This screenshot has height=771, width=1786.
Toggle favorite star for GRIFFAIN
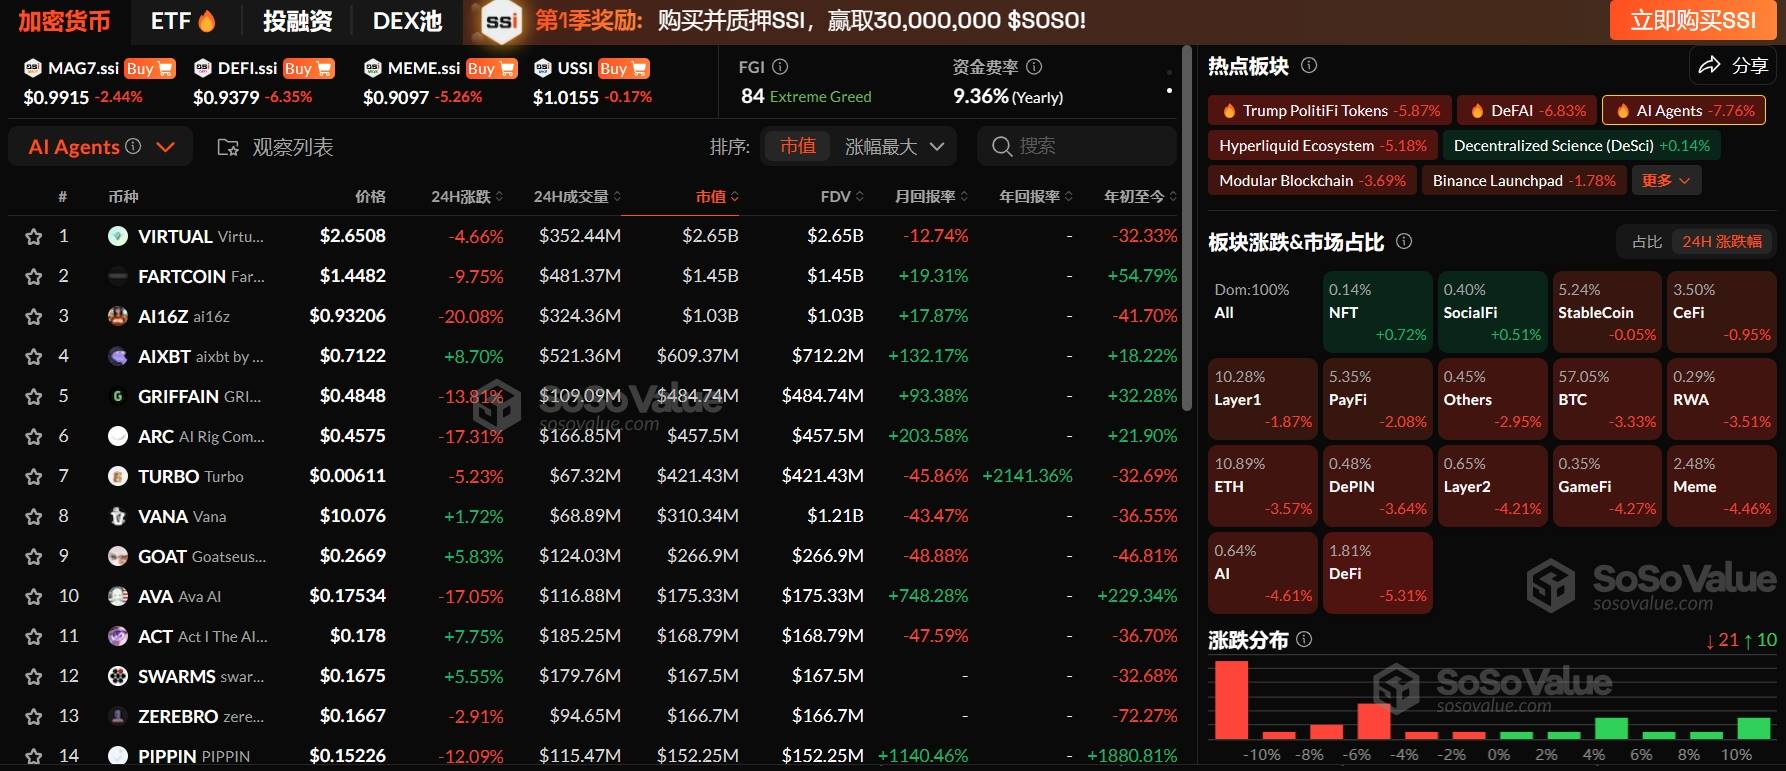(34, 397)
